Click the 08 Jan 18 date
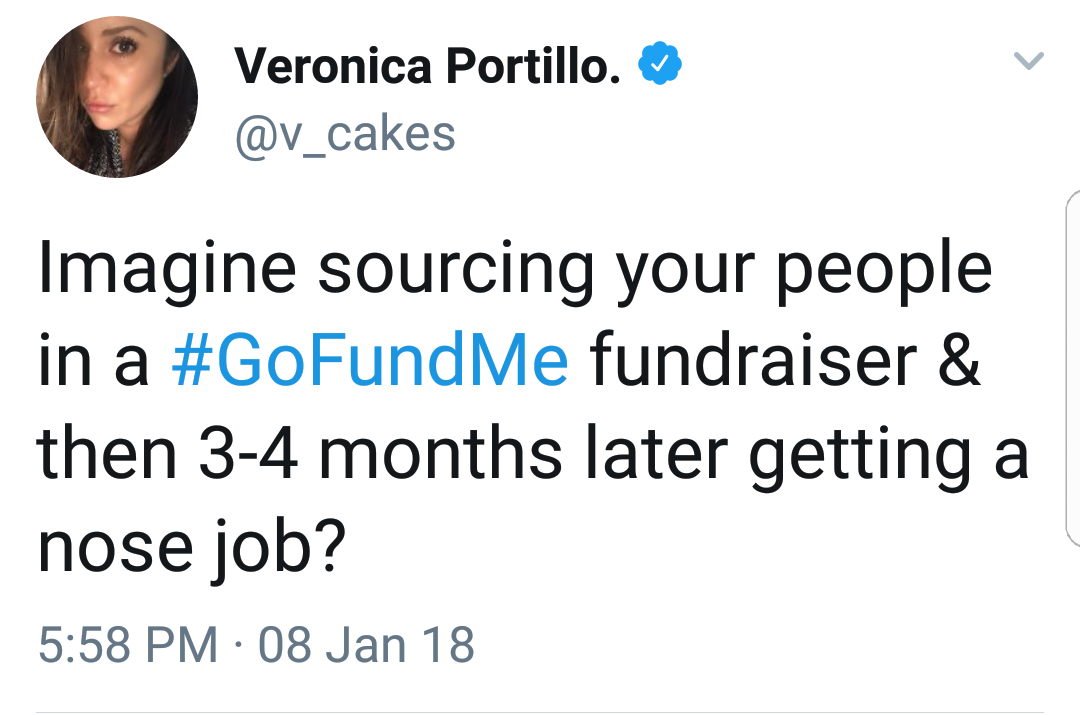This screenshot has height=715, width=1080. click(x=366, y=645)
